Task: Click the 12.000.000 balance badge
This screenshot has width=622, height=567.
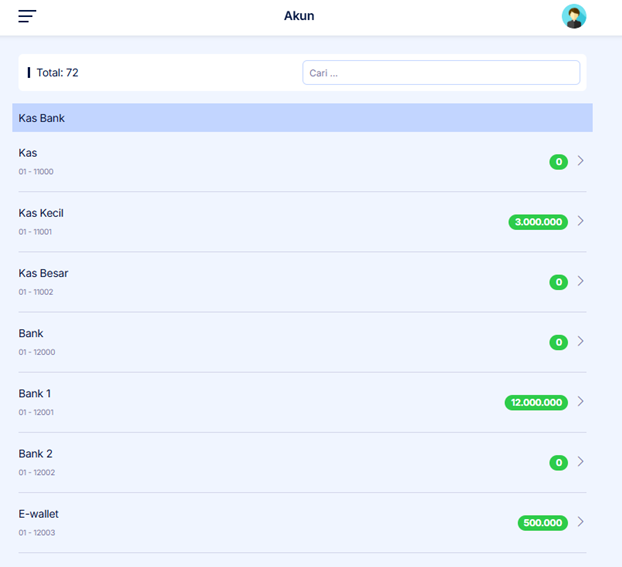Action: (x=536, y=402)
